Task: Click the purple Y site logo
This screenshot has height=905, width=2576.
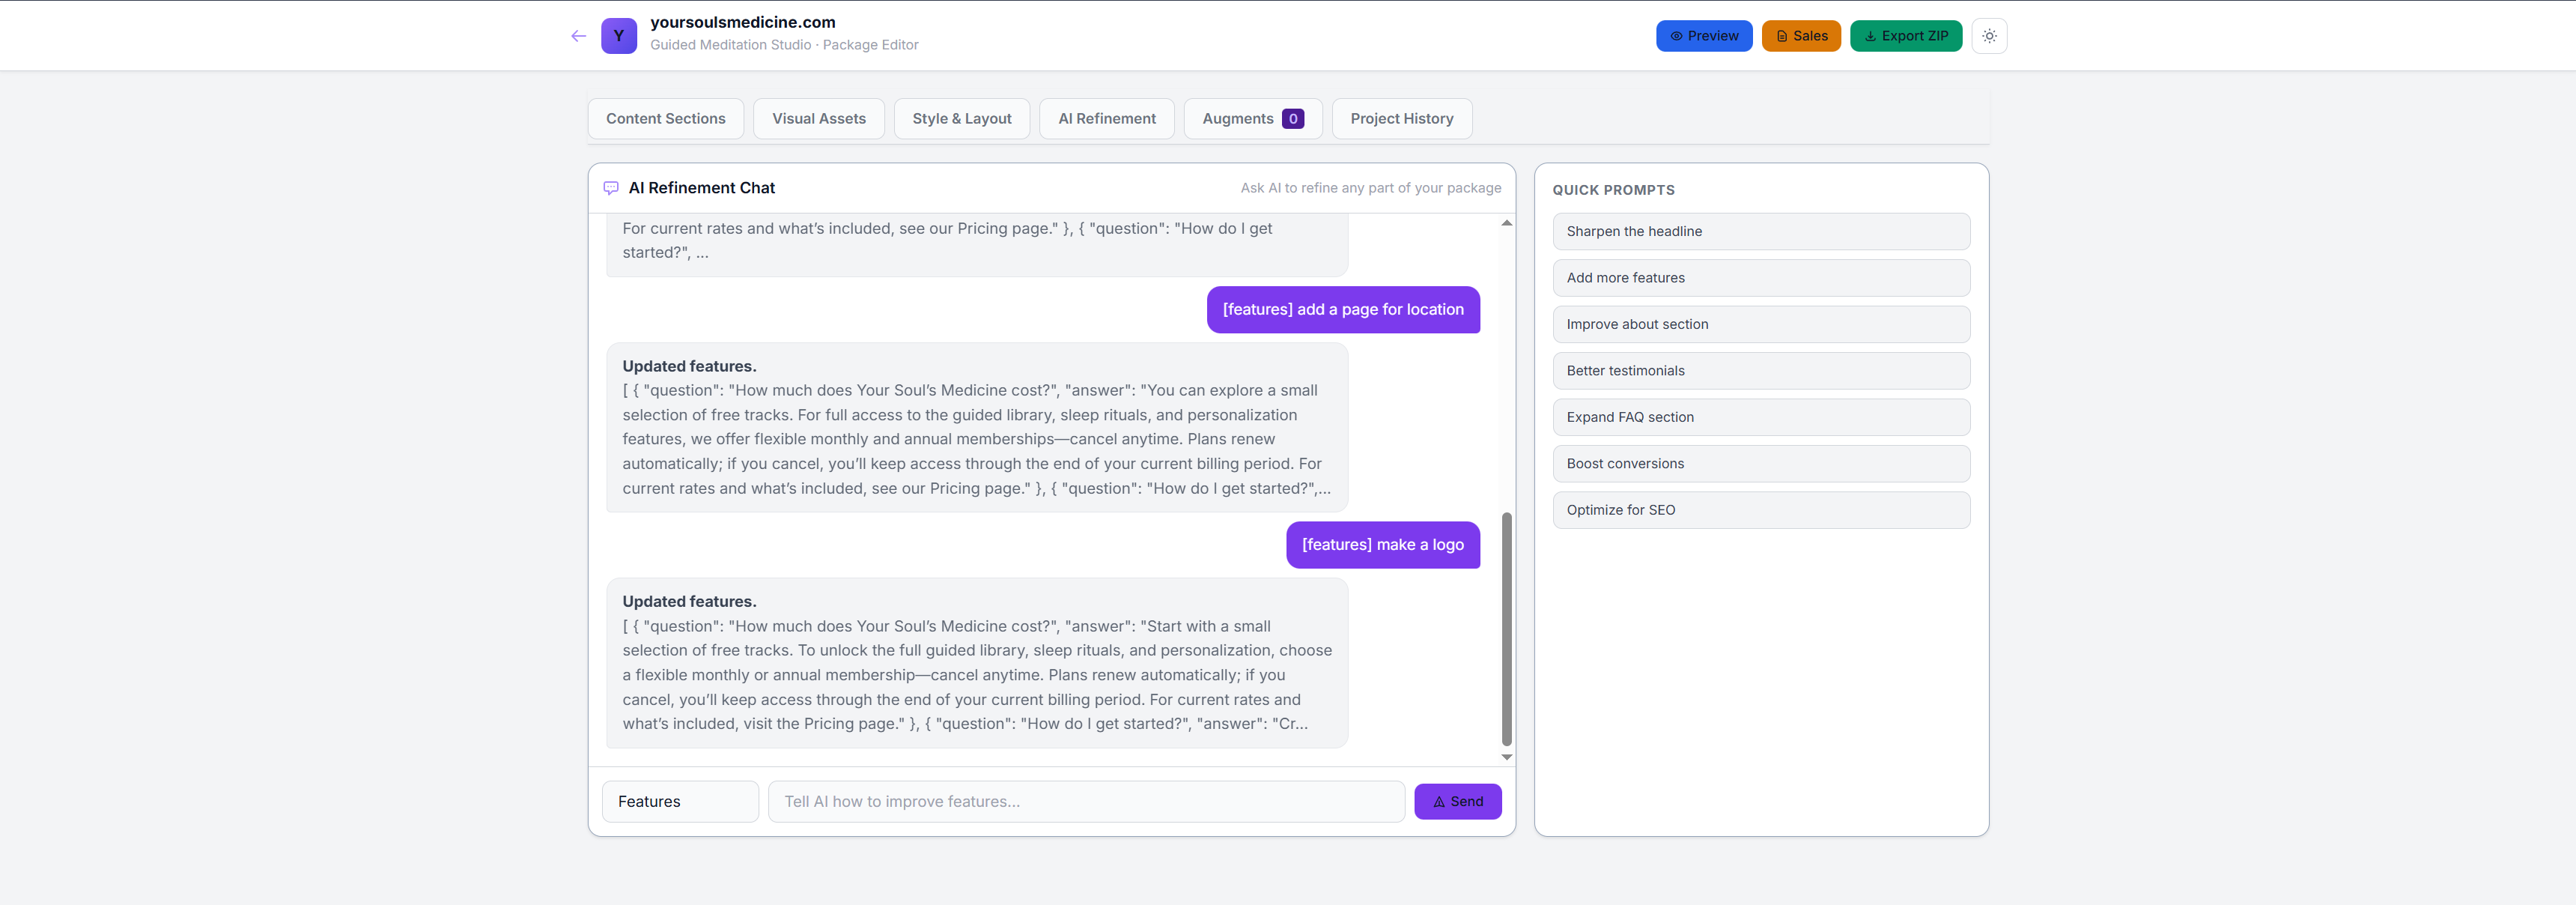Action: [x=618, y=36]
